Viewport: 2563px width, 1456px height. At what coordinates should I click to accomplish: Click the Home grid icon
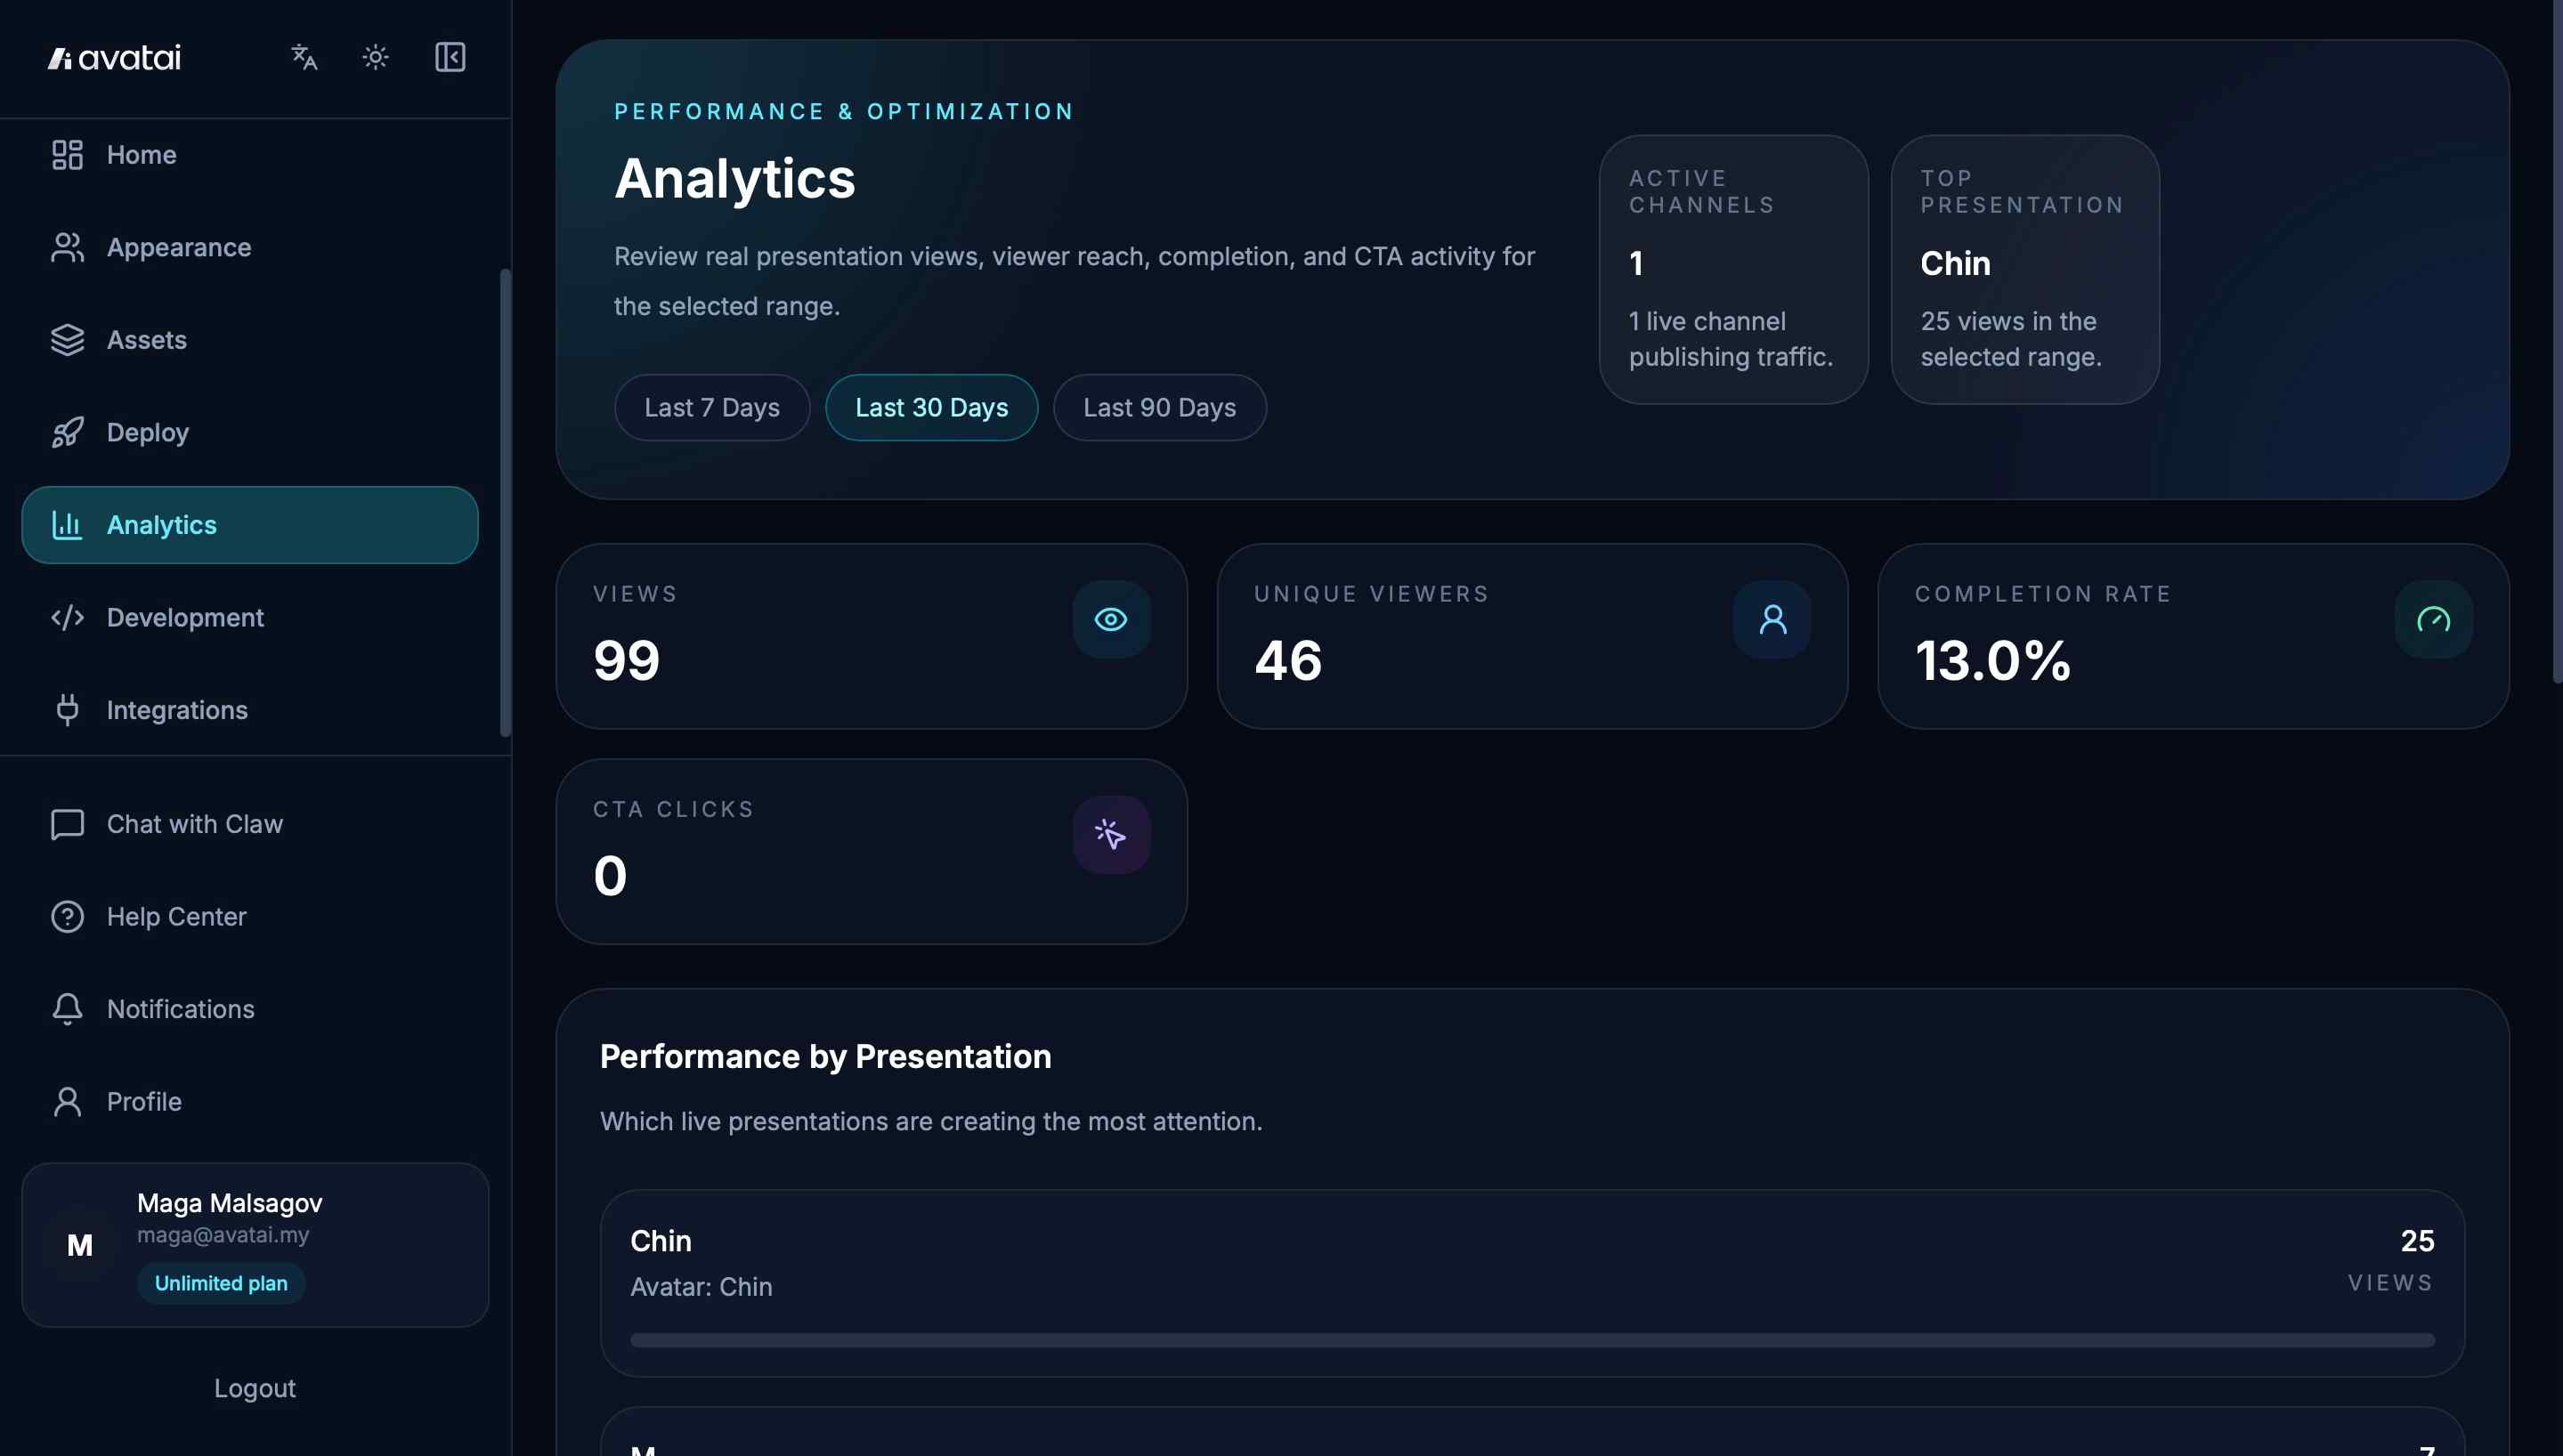click(67, 155)
